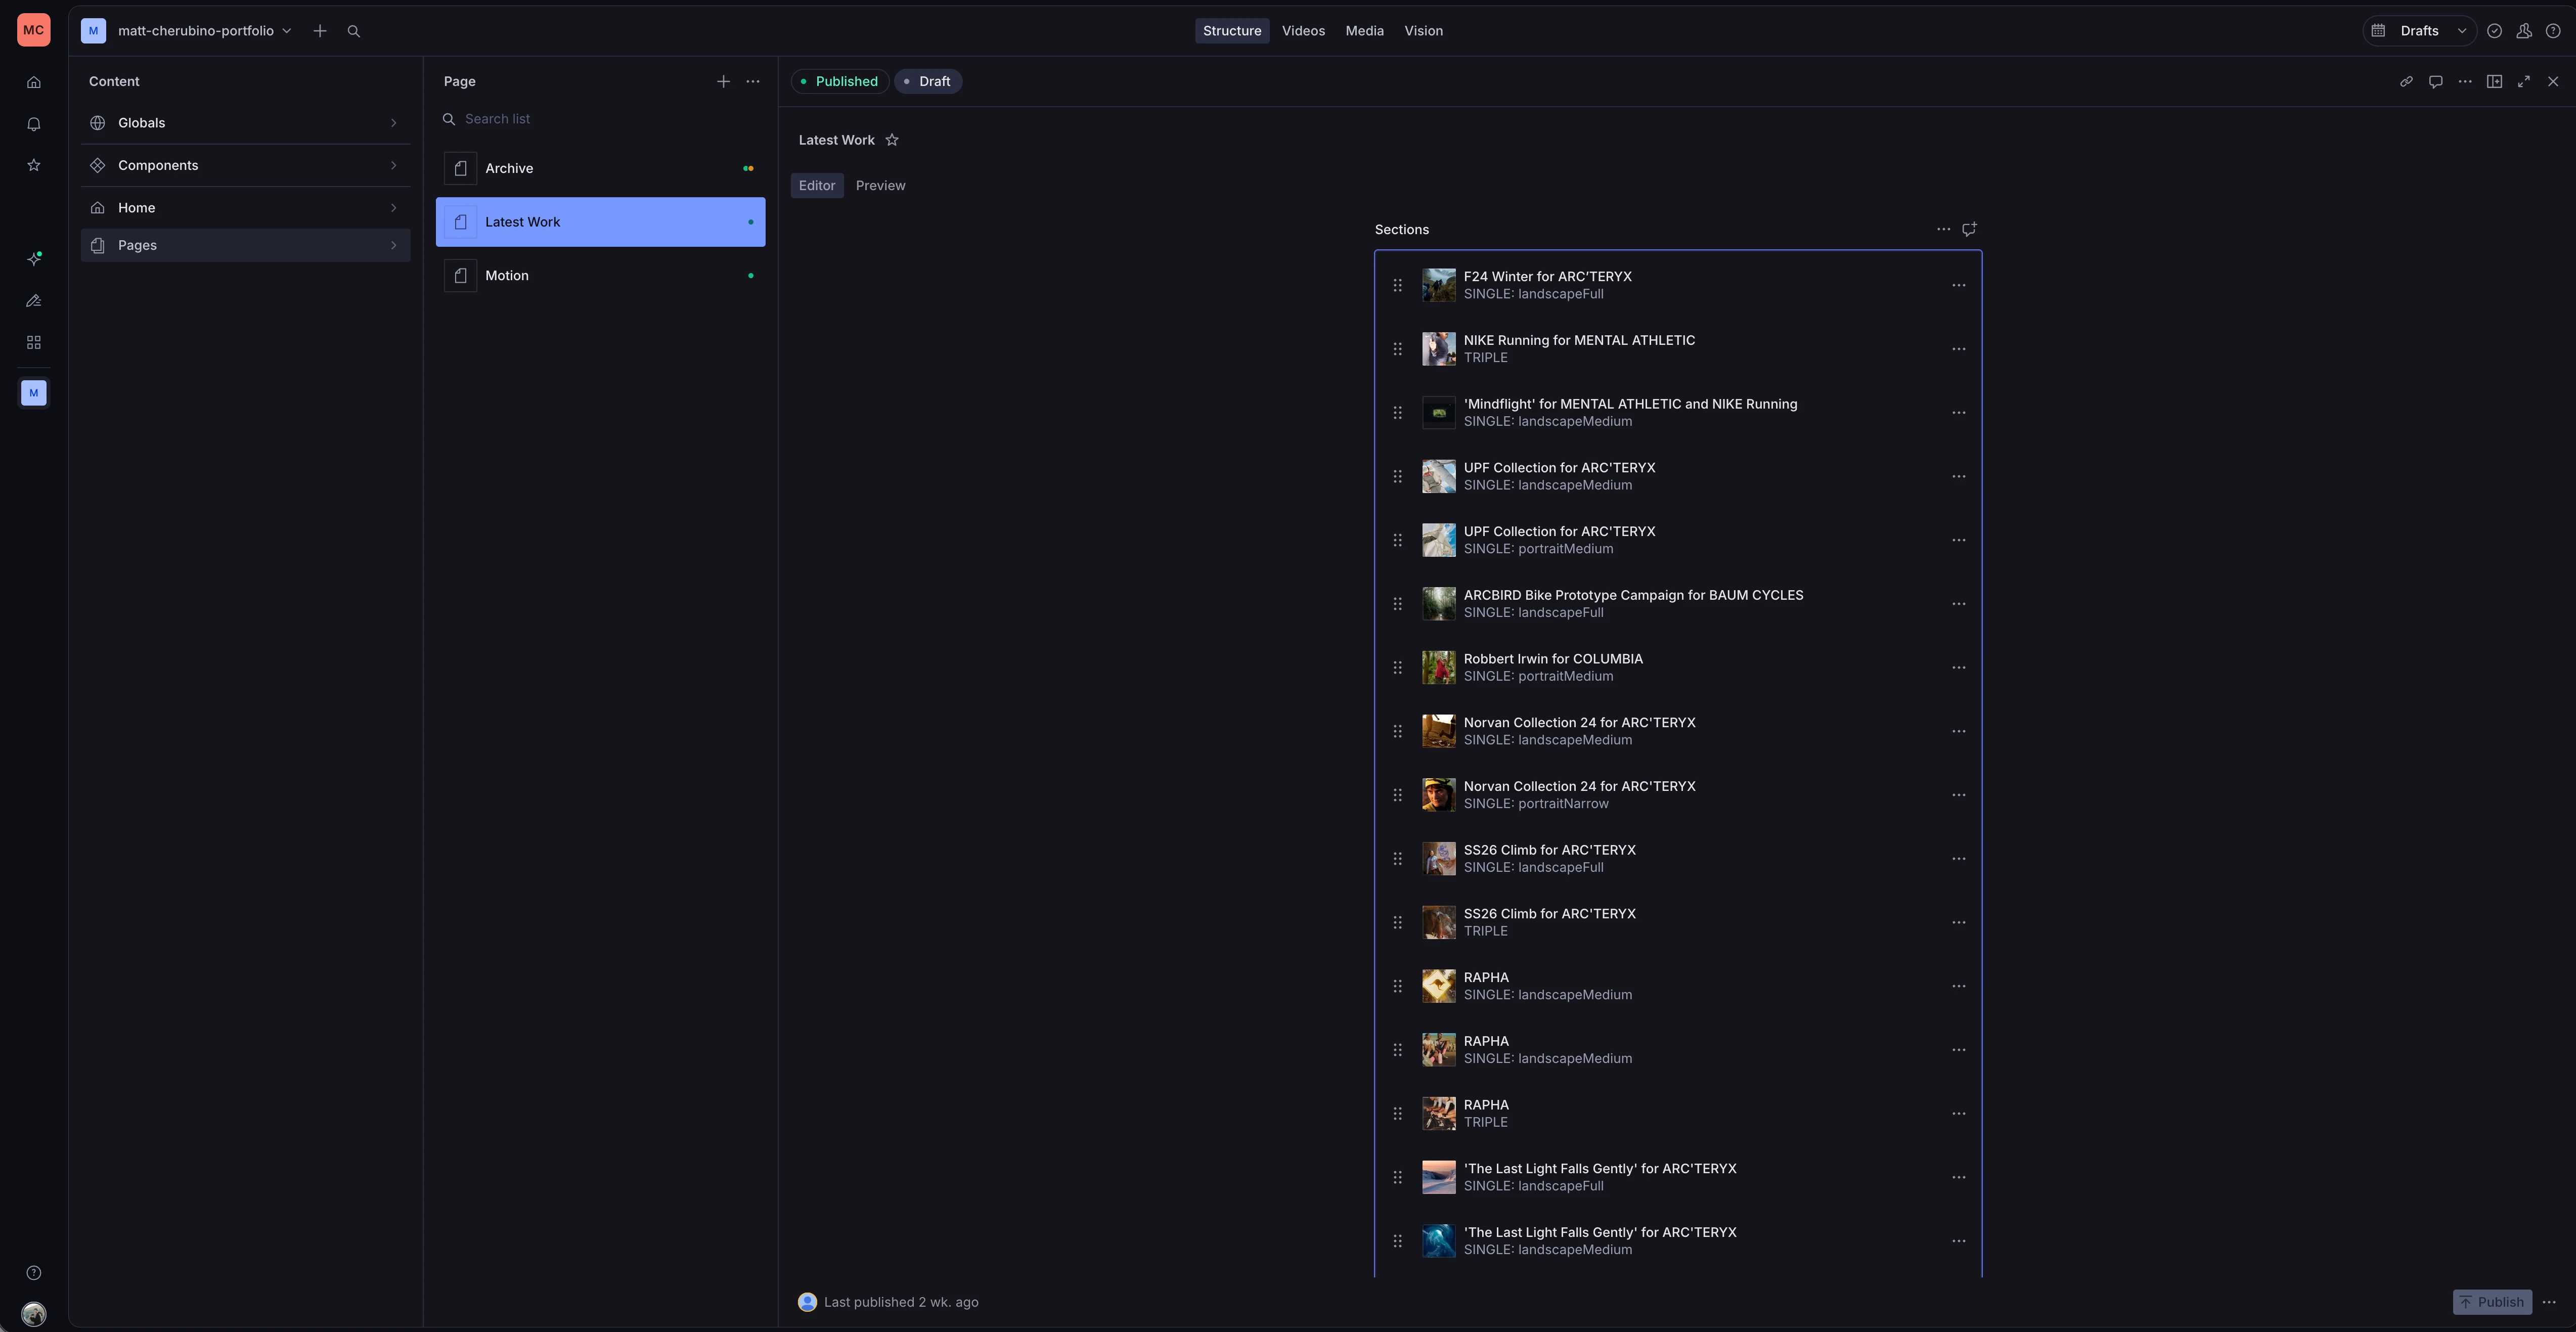Open Page list options ellipsis

click(753, 81)
